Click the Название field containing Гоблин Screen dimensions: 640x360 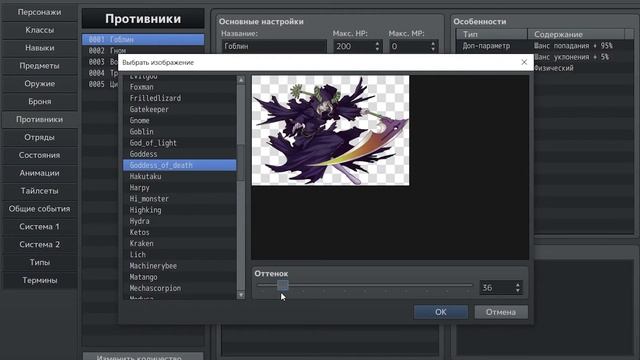(274, 47)
